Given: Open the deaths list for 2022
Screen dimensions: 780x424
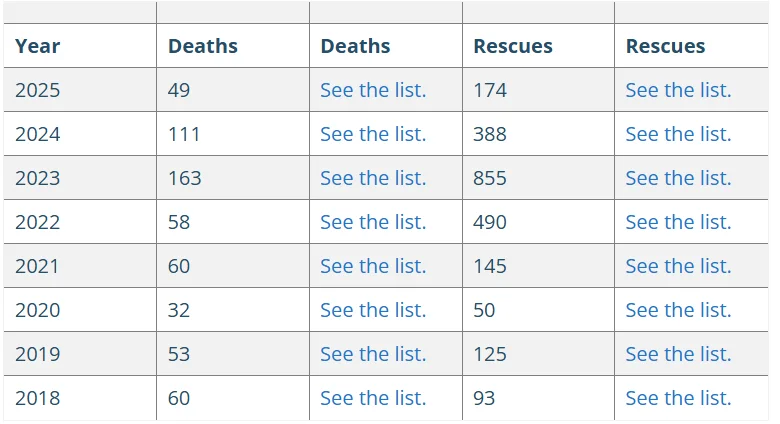Looking at the screenshot, I should 373,222.
